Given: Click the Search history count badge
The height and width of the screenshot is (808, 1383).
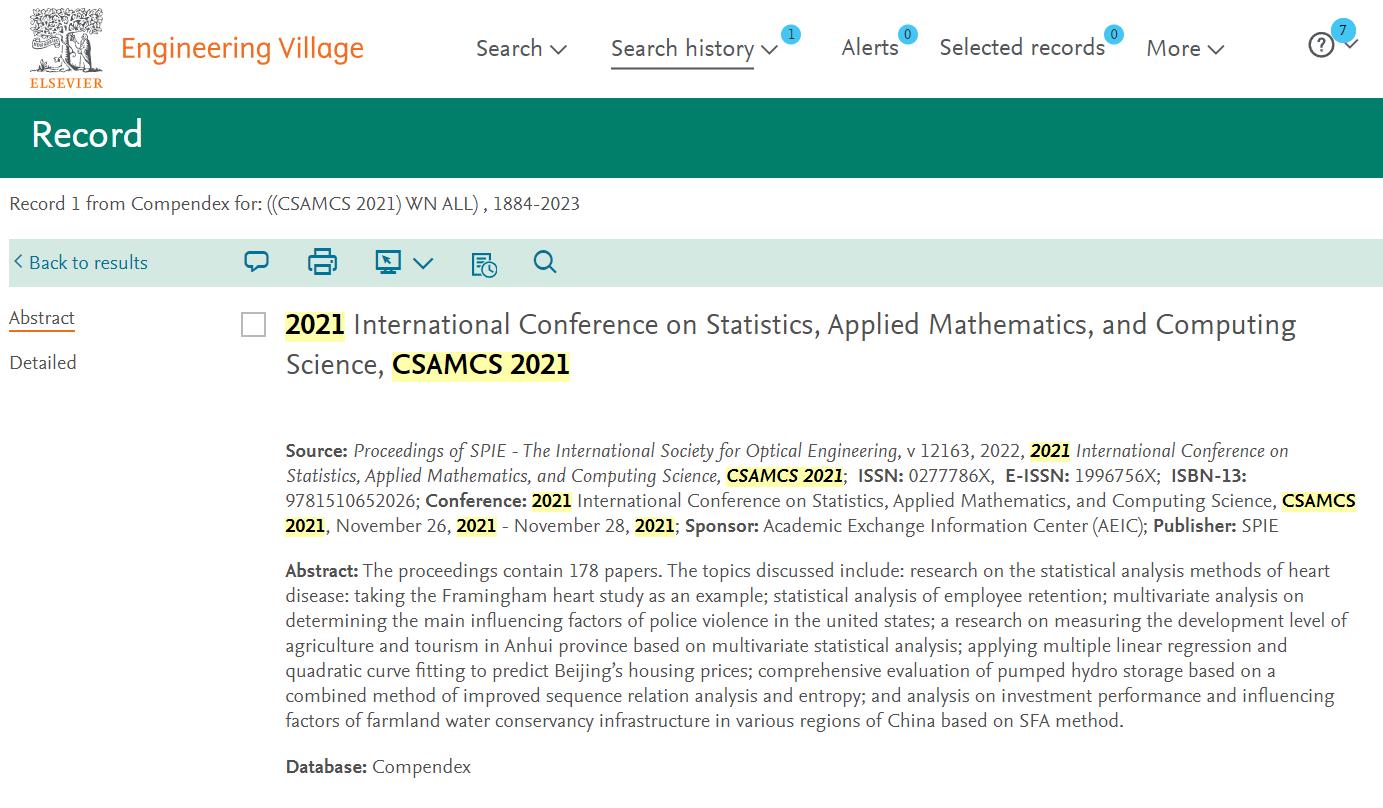Looking at the screenshot, I should (790, 35).
